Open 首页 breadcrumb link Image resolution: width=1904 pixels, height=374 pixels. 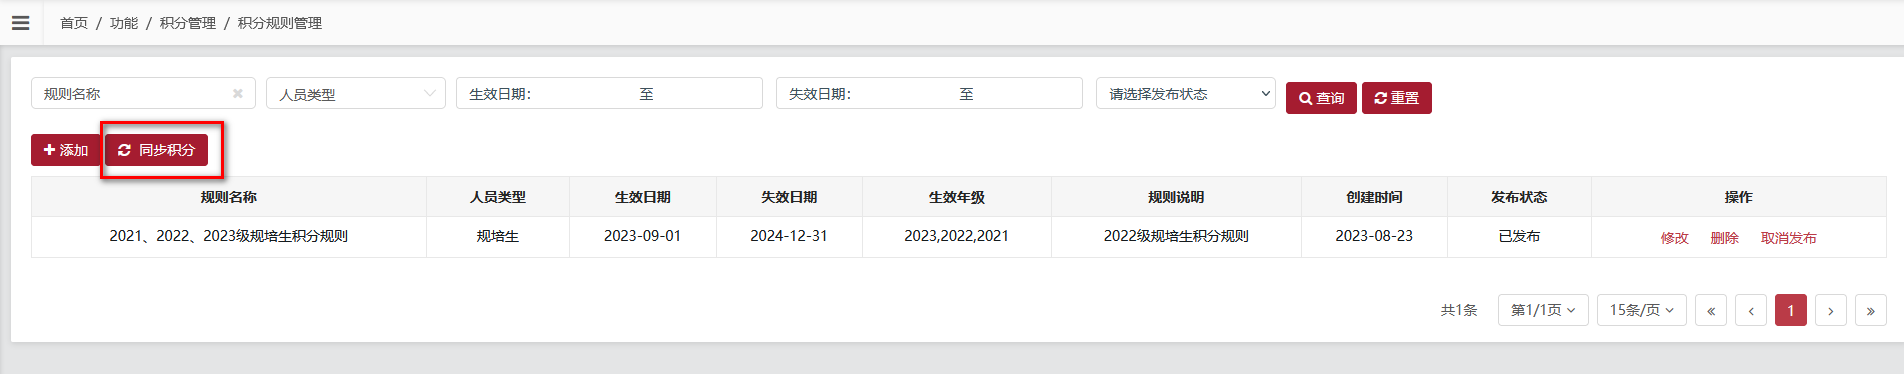74,23
